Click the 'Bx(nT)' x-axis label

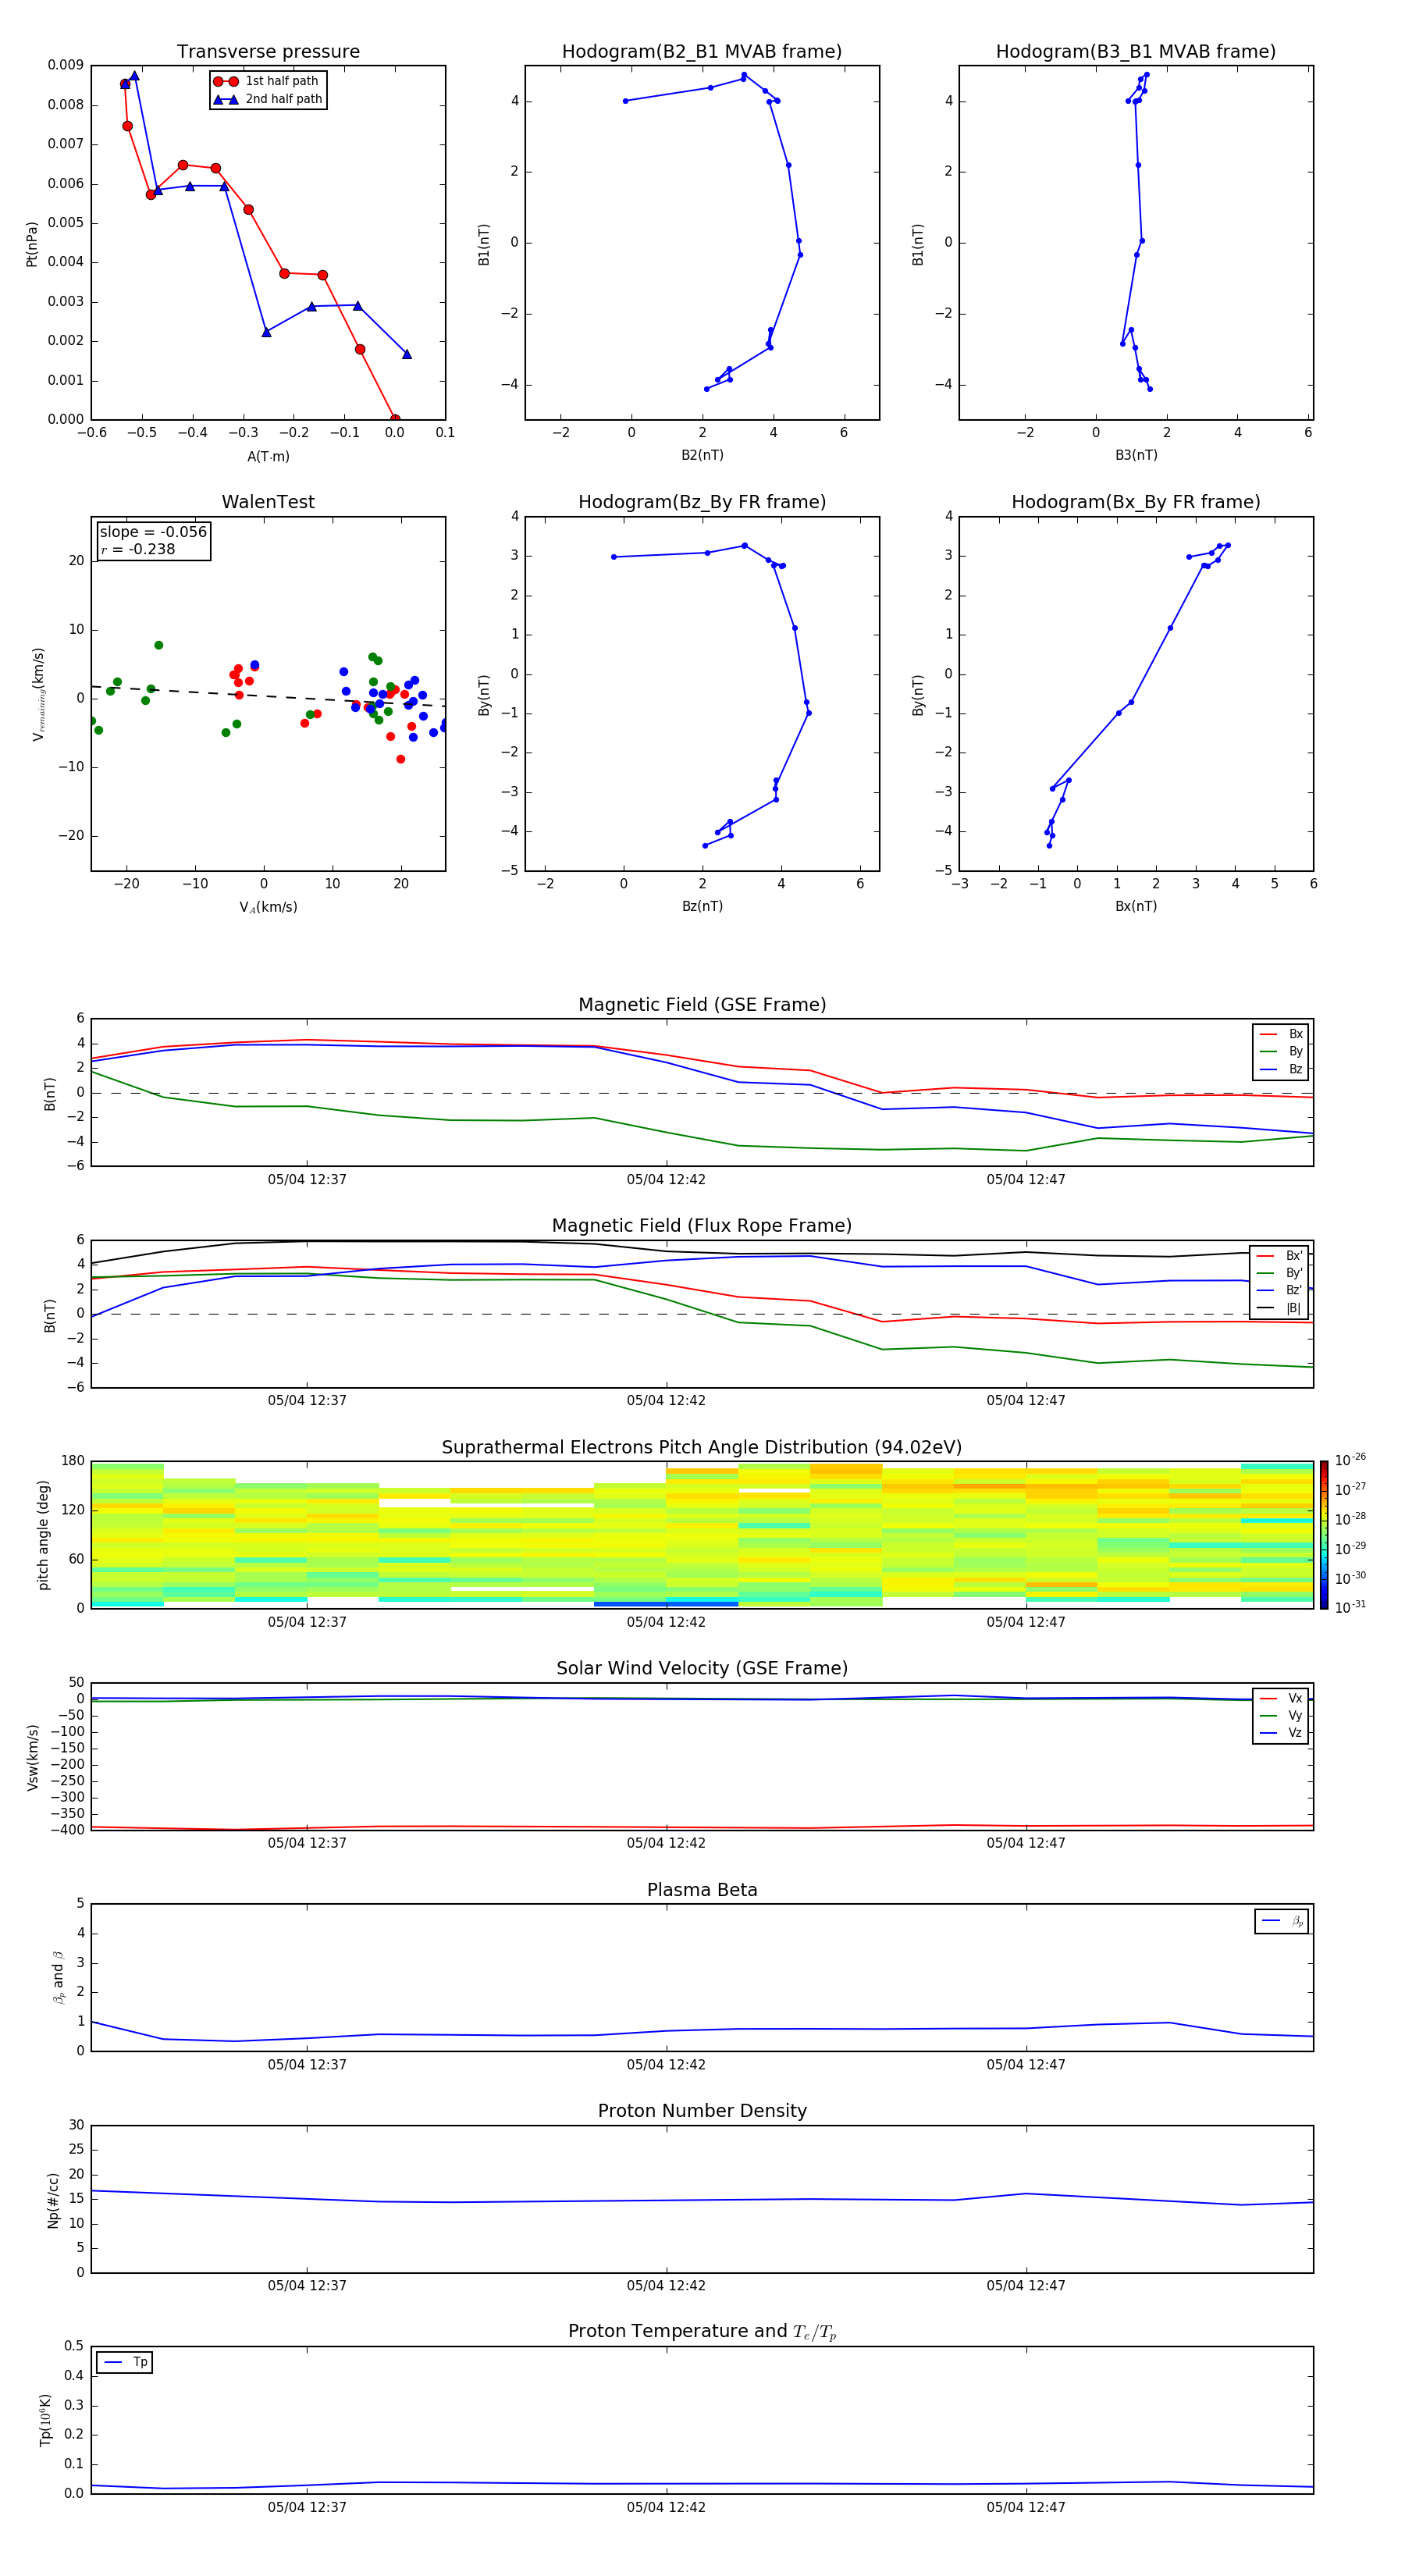tap(1136, 906)
